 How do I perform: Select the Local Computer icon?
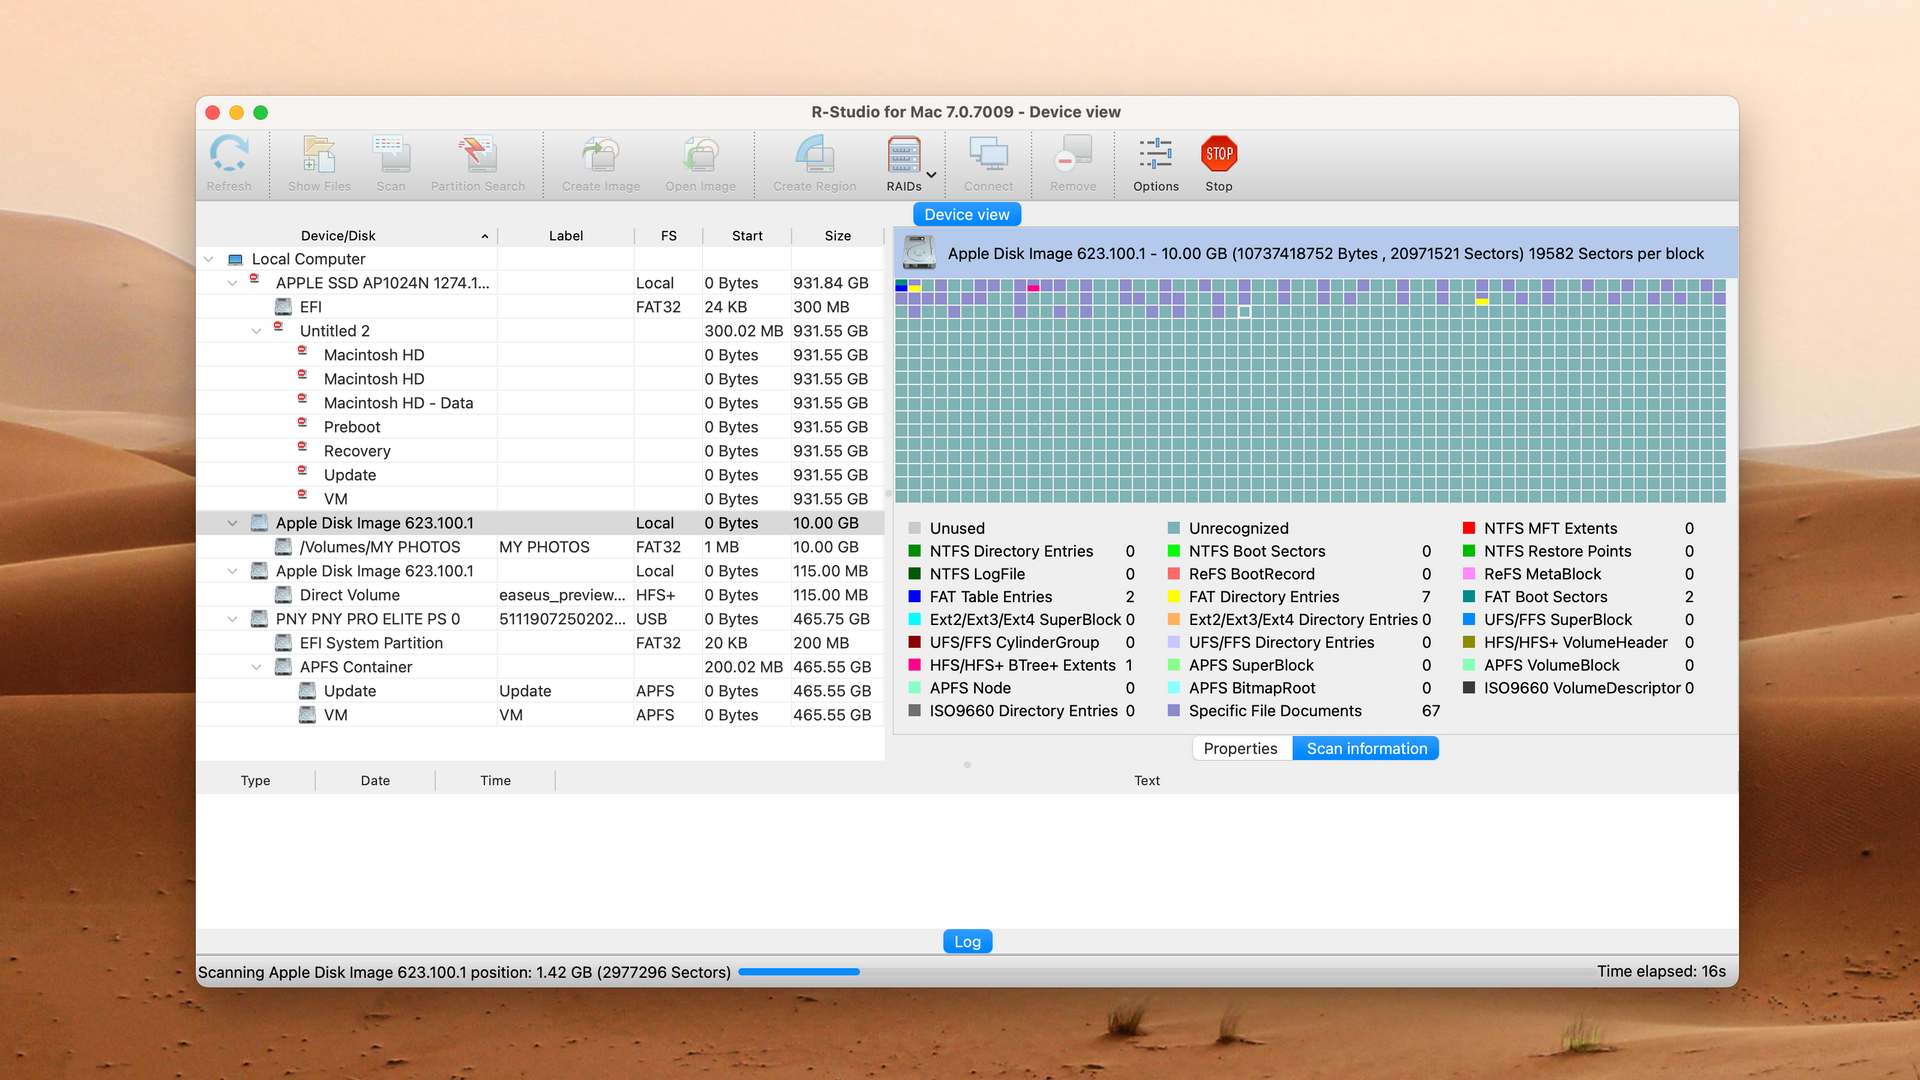tap(236, 259)
